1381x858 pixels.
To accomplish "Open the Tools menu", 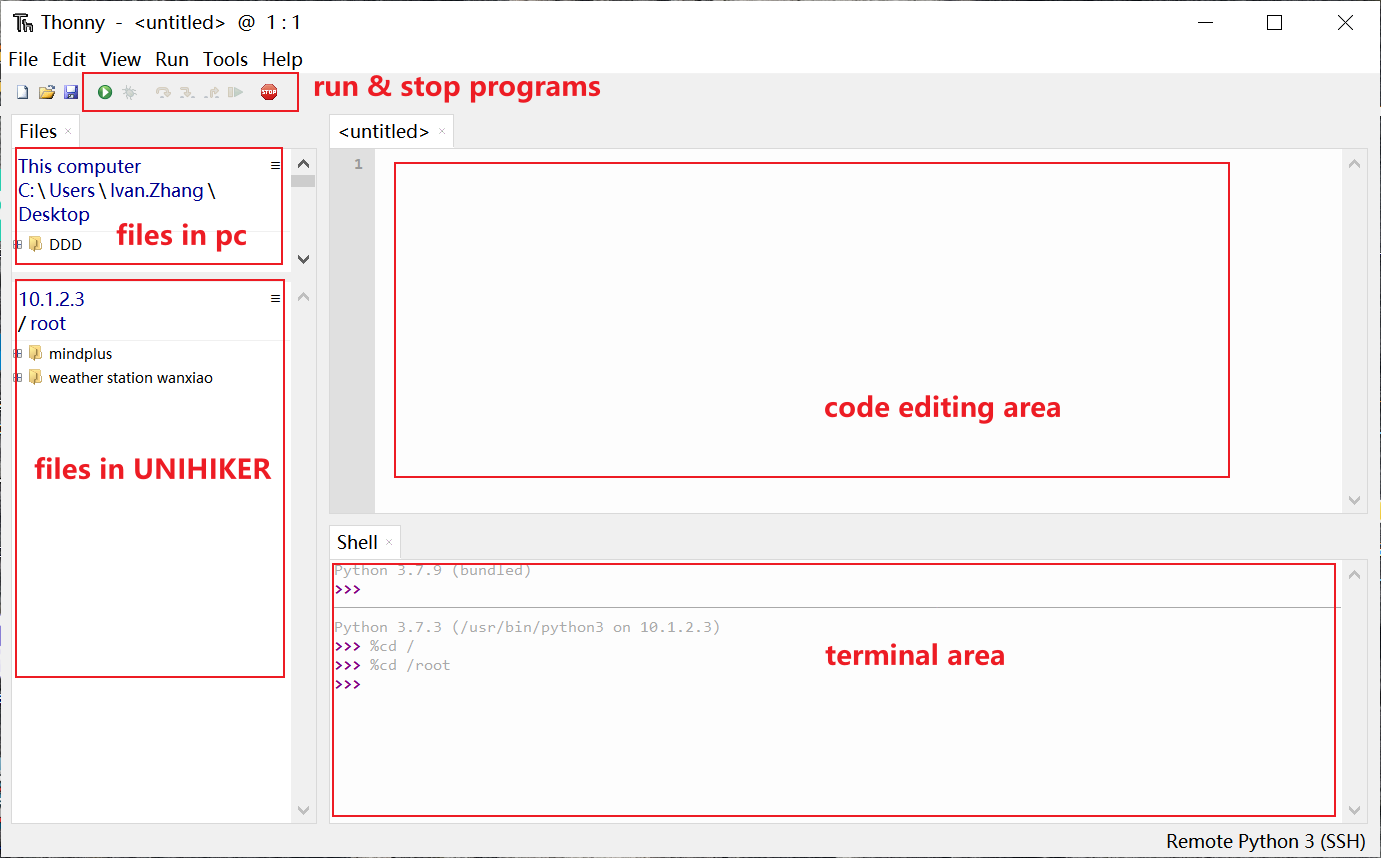I will click(225, 59).
